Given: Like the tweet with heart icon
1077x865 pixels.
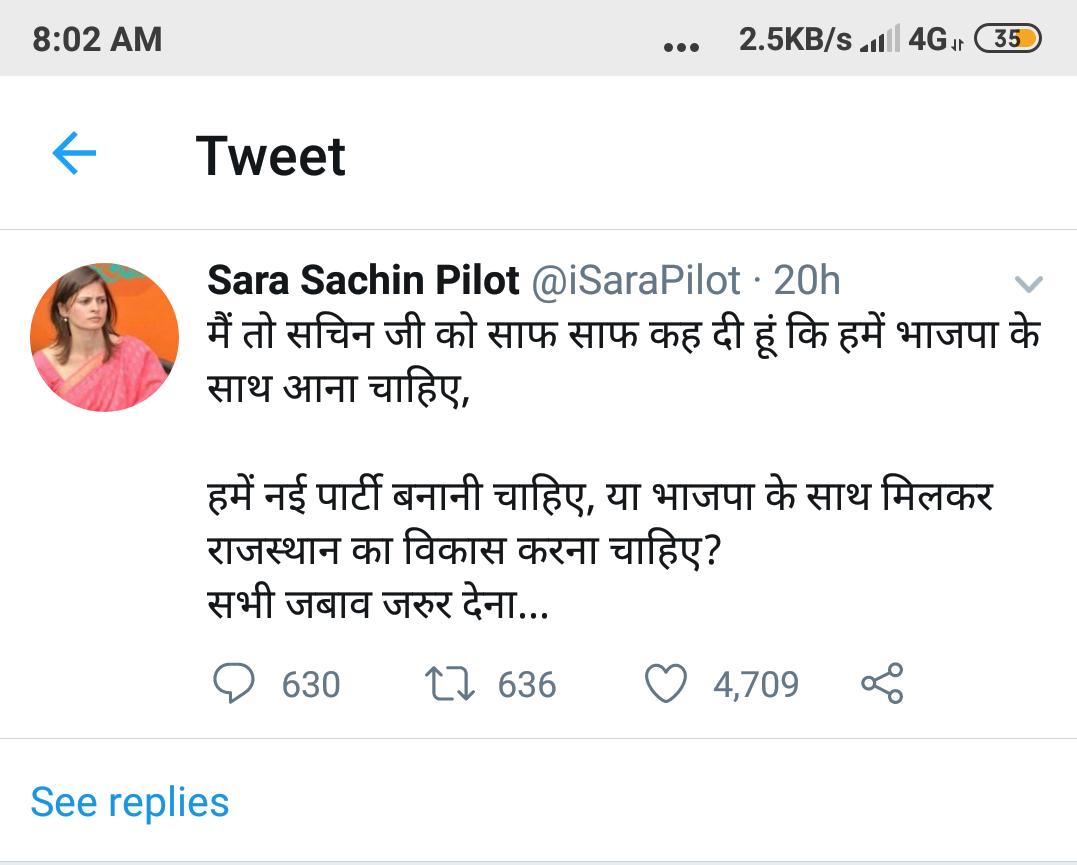Looking at the screenshot, I should tap(666, 684).
